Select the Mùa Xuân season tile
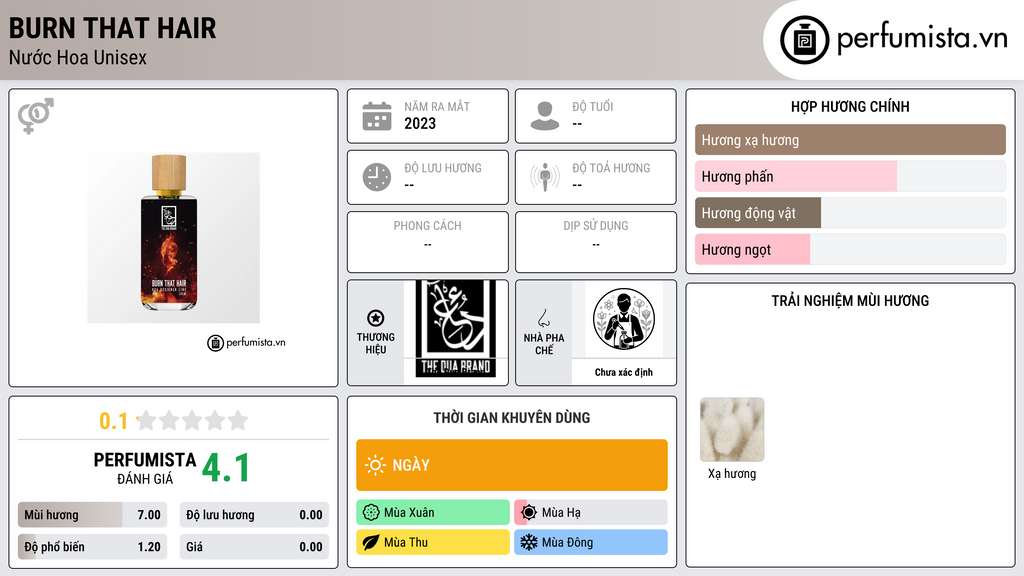 coord(433,513)
